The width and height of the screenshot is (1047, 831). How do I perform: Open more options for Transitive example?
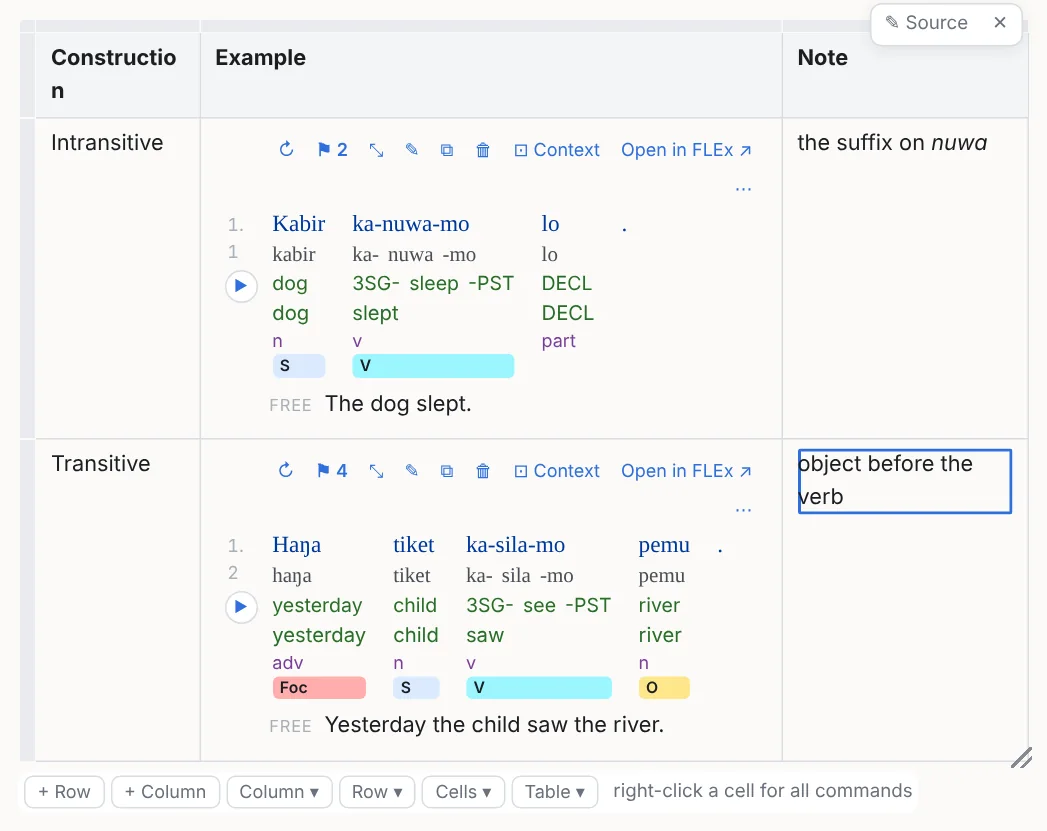pos(743,510)
